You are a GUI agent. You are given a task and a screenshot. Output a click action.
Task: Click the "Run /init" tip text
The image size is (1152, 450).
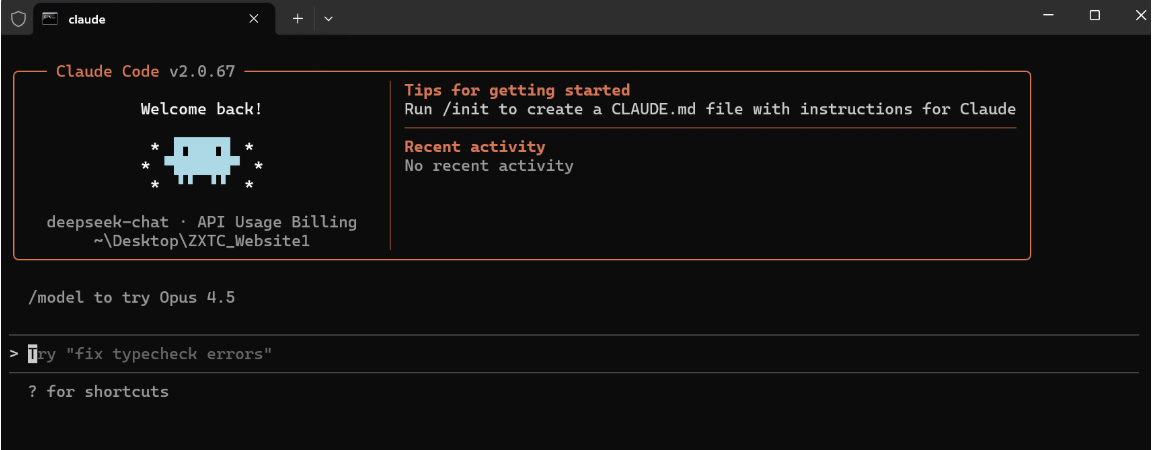[709, 109]
